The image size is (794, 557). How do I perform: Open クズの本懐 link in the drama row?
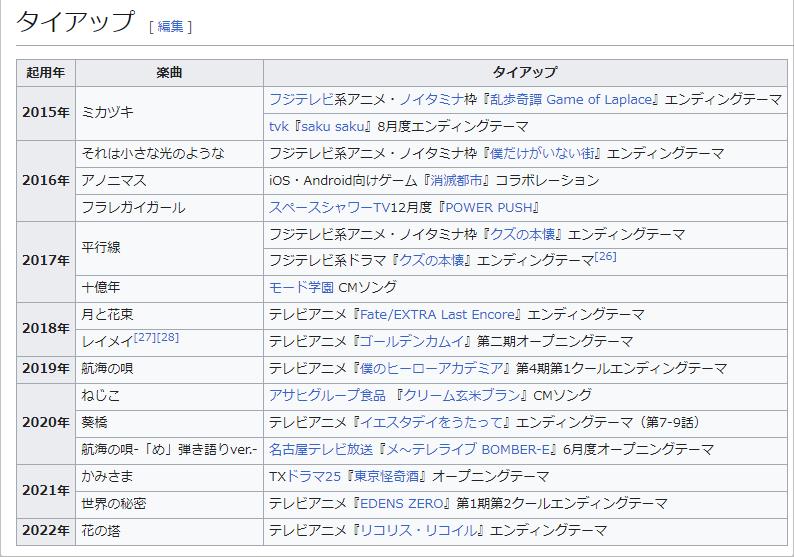tap(432, 261)
